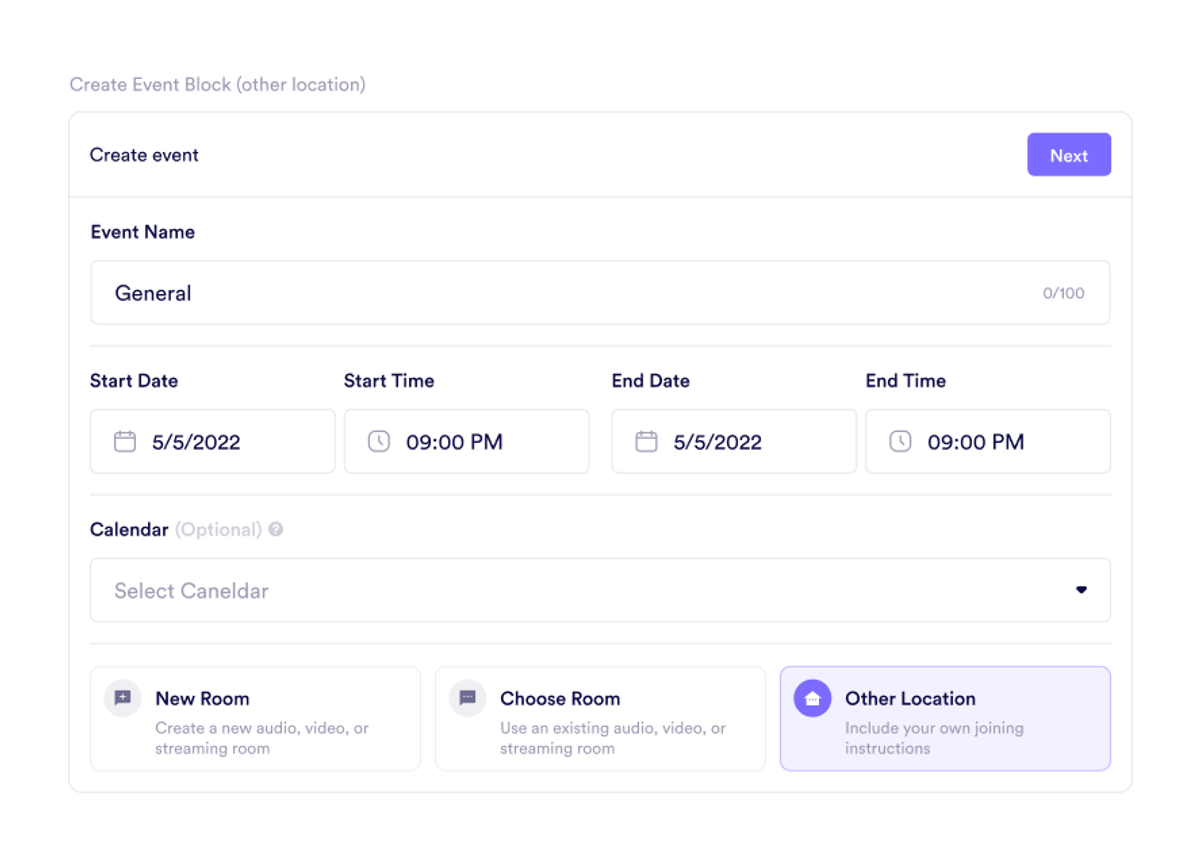Click the End Date 5/5/2022 value
1200x860 pixels.
tap(718, 442)
